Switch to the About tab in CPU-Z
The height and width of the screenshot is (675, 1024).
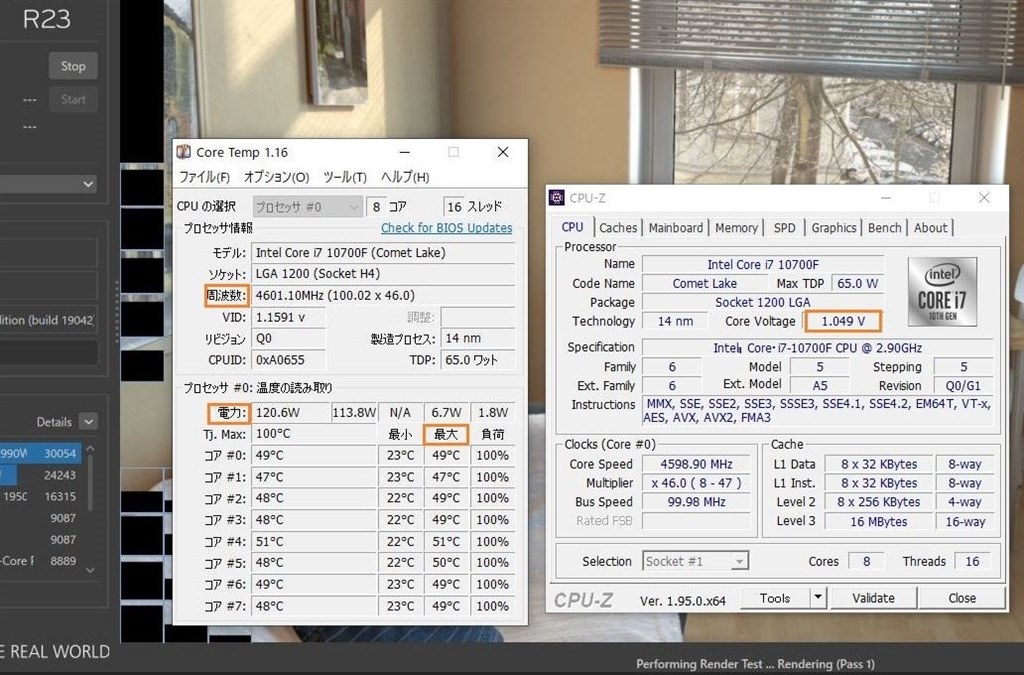[931, 228]
